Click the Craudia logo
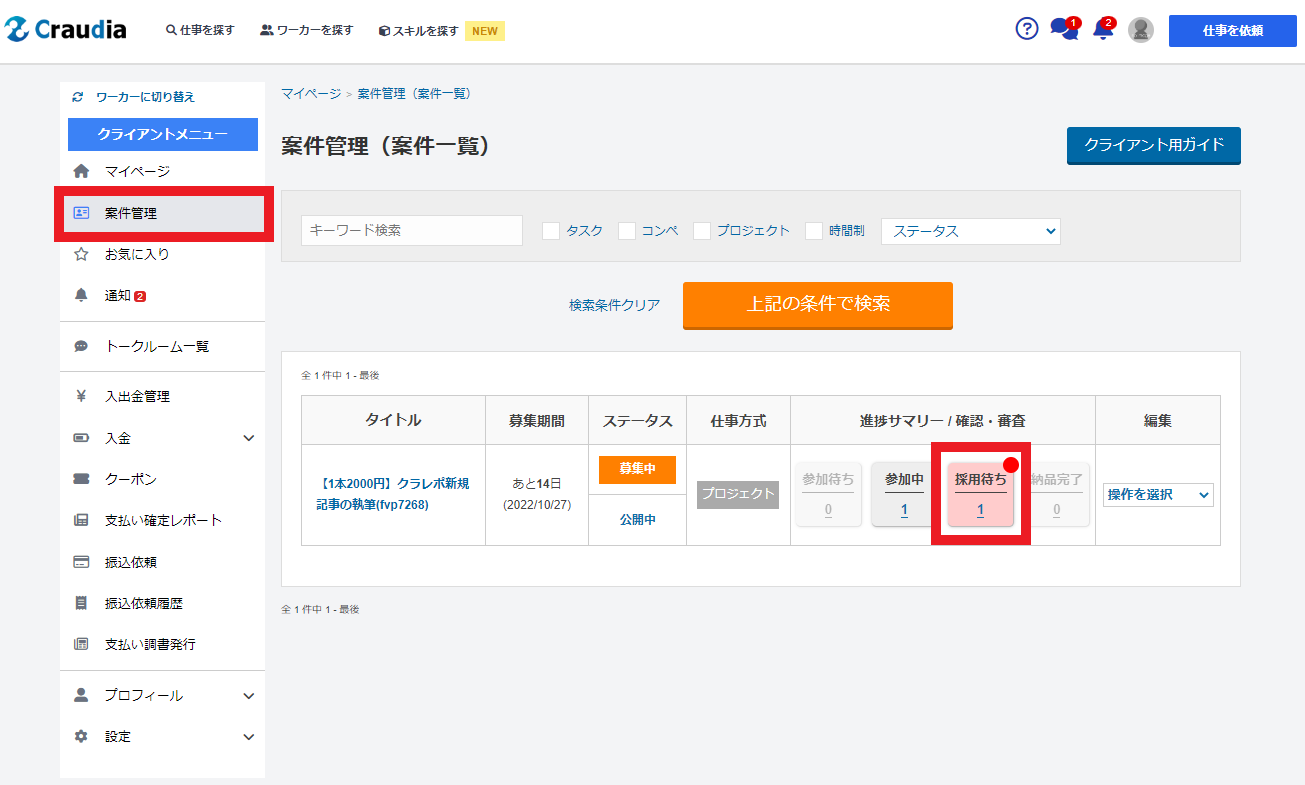This screenshot has width=1305, height=785. click(x=66, y=30)
